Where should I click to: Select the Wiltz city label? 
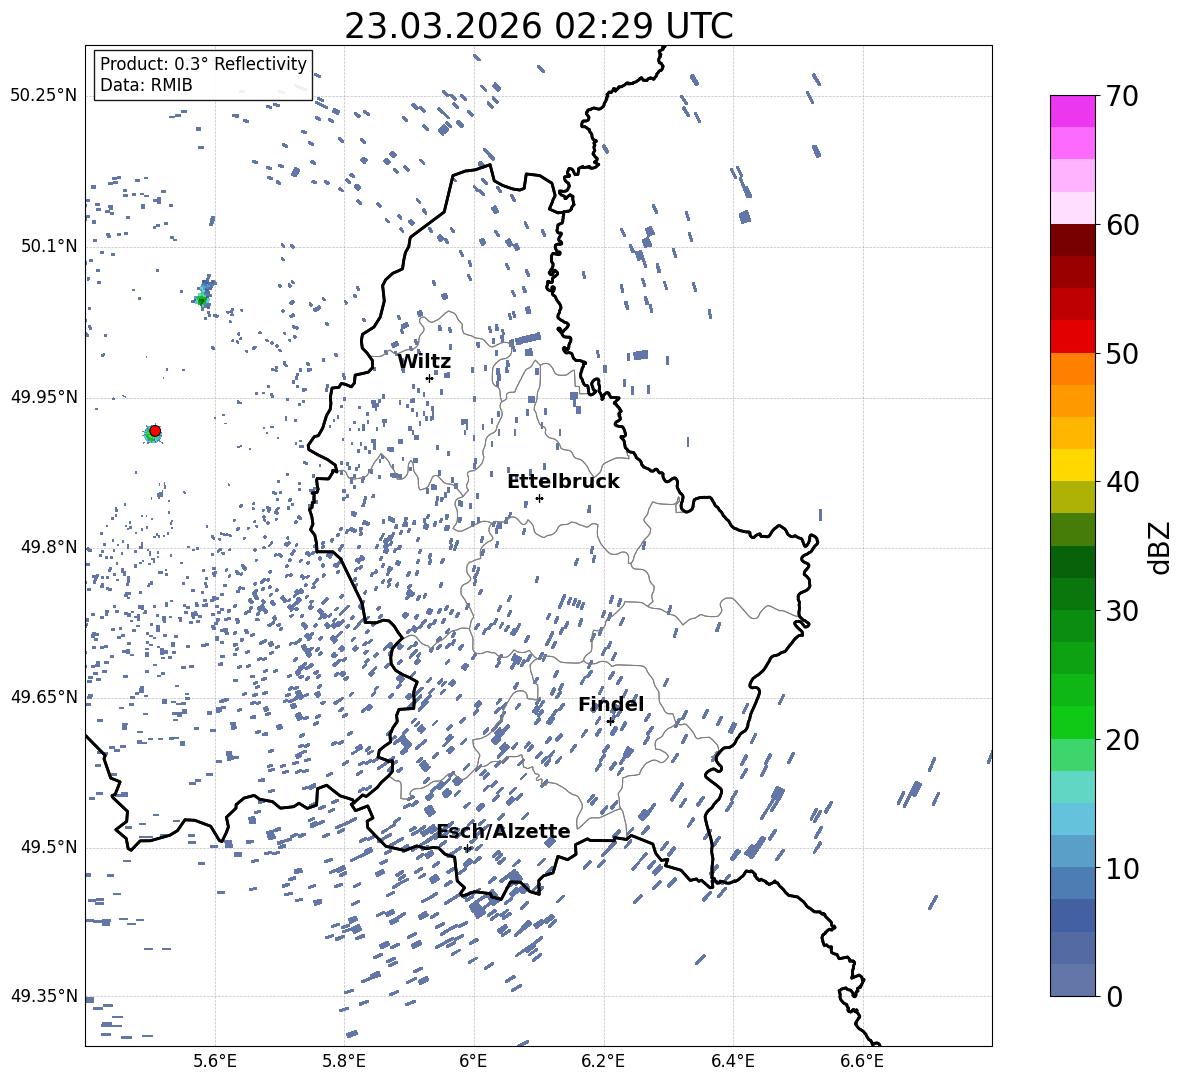click(424, 362)
